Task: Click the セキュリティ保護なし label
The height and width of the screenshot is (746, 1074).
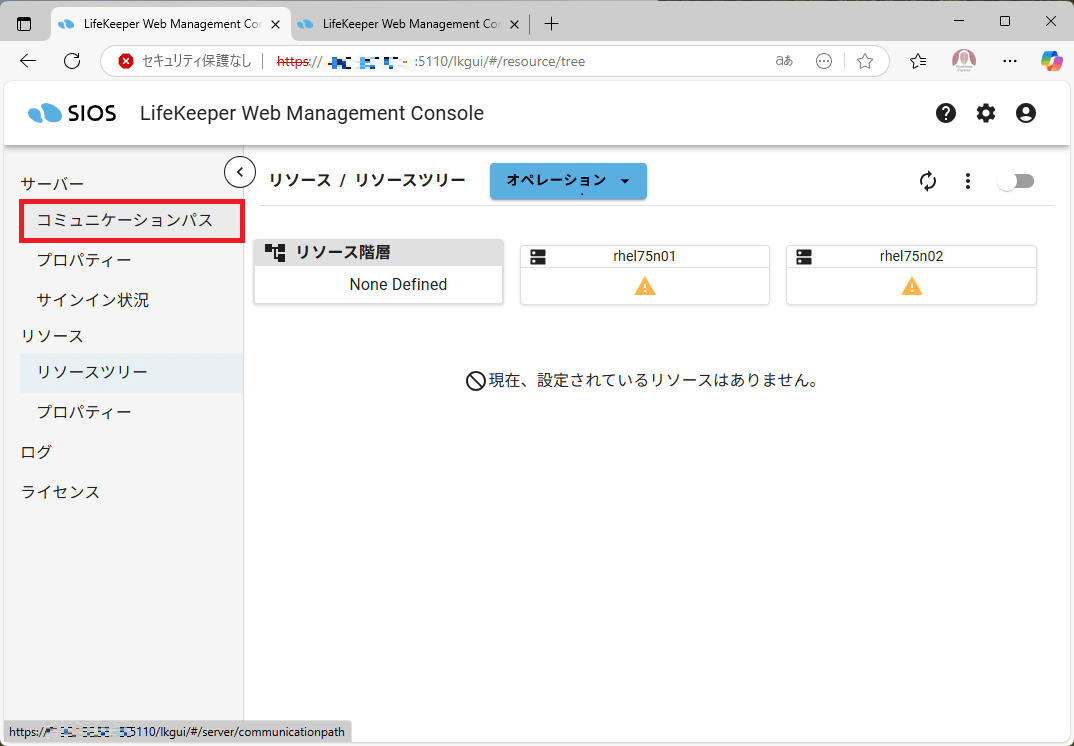Action: point(197,61)
